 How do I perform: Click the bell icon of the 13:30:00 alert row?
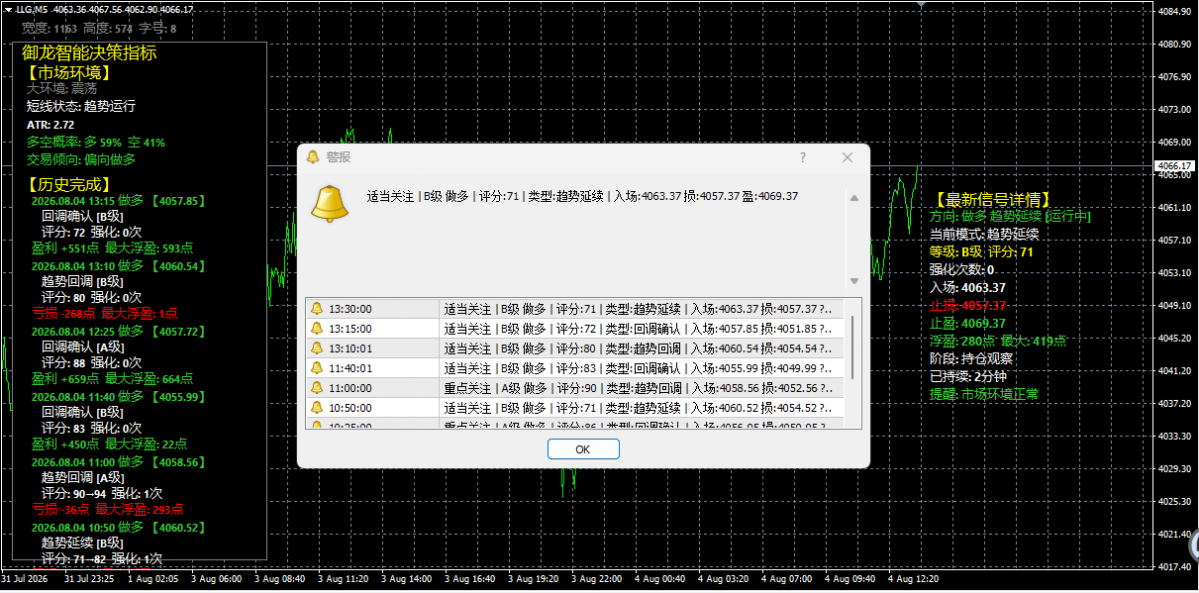coord(317,309)
